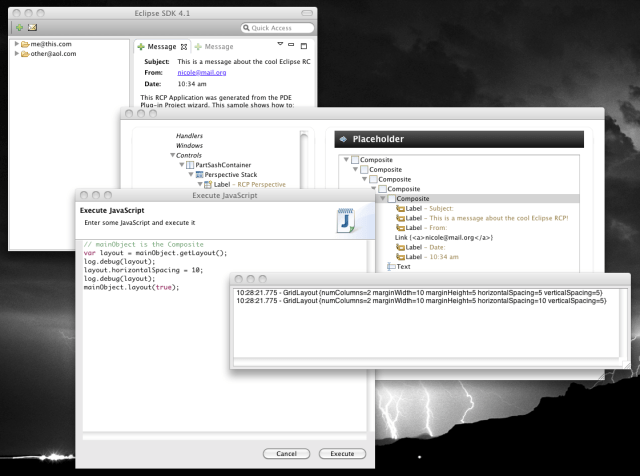Click the envelope mail toolbar icon
Screen dimensions: 640x476
coord(32,27)
